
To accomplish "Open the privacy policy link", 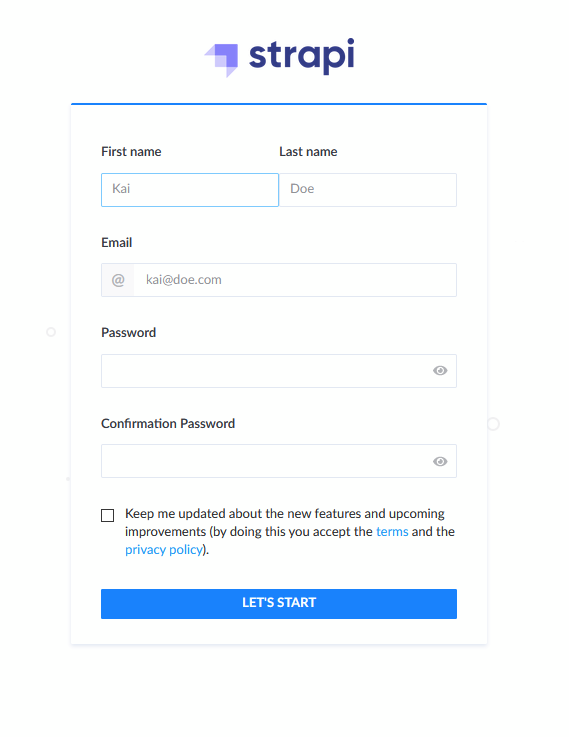I will click(x=164, y=550).
